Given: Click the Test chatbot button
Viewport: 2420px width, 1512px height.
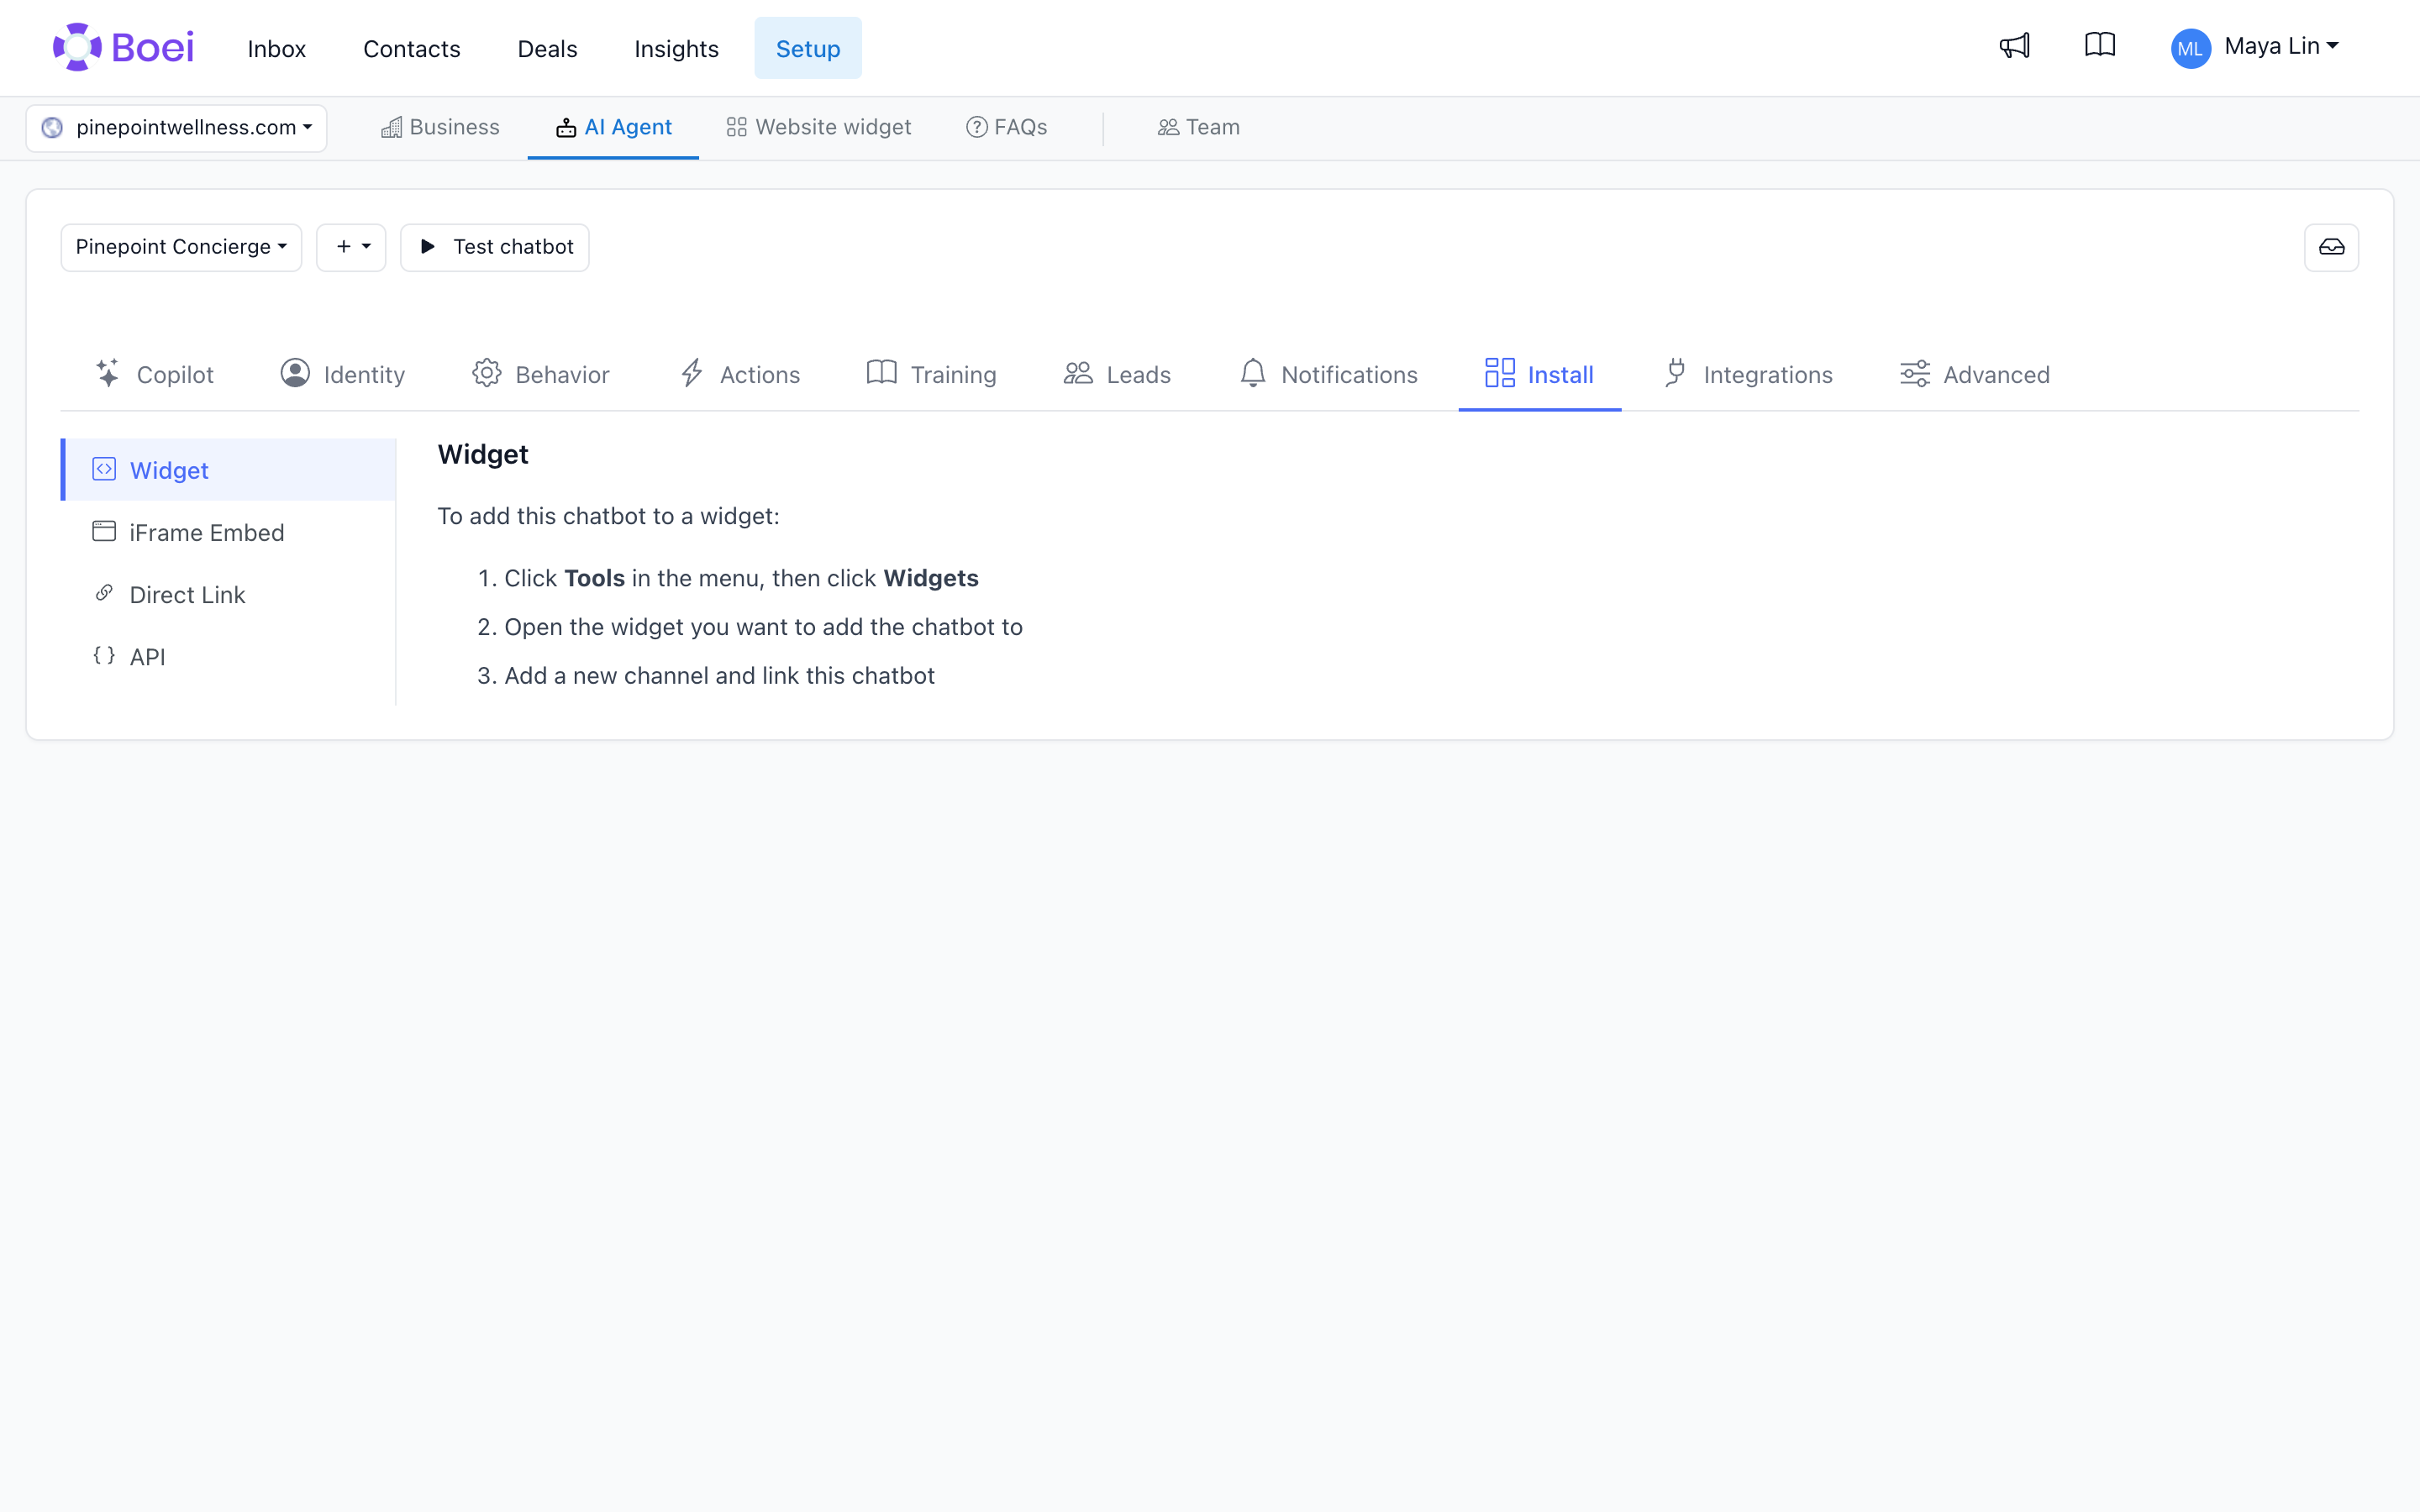Looking at the screenshot, I should tap(495, 247).
